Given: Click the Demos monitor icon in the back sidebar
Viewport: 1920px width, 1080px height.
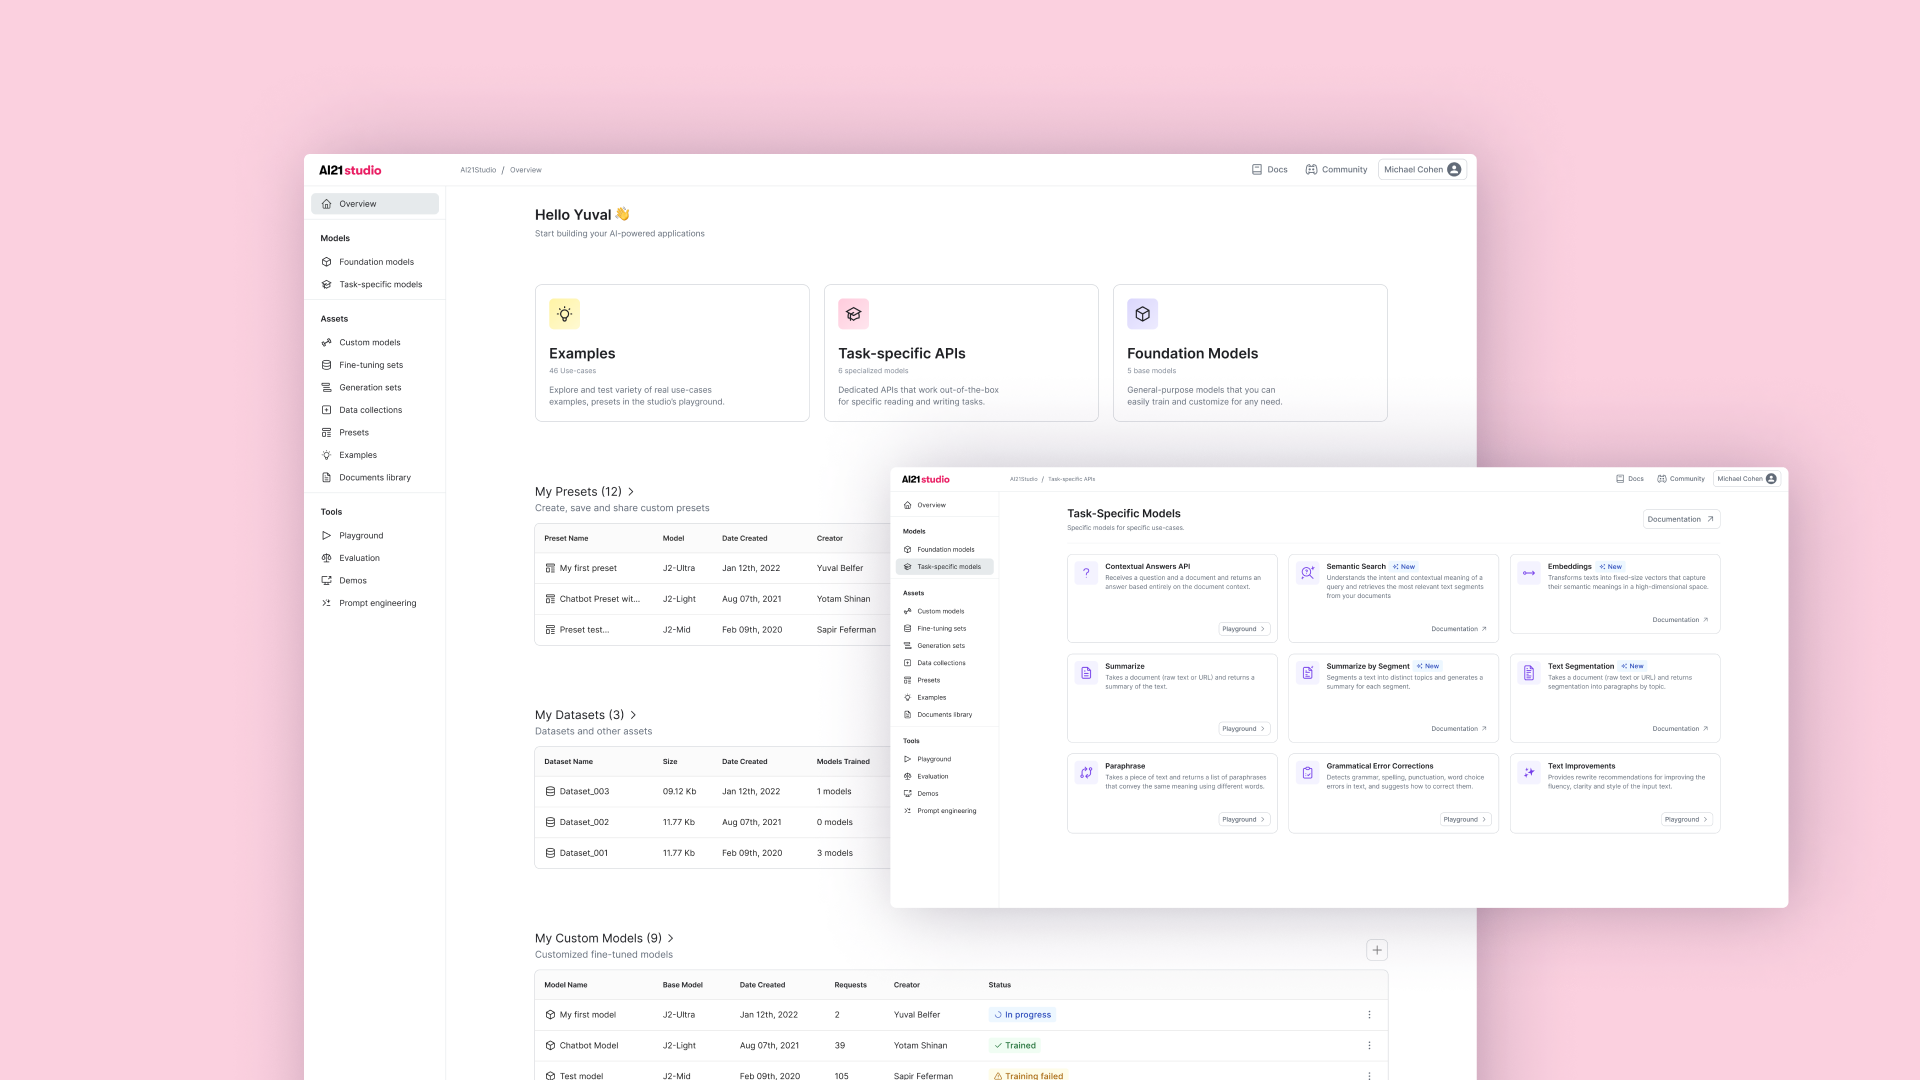Looking at the screenshot, I should (x=326, y=581).
